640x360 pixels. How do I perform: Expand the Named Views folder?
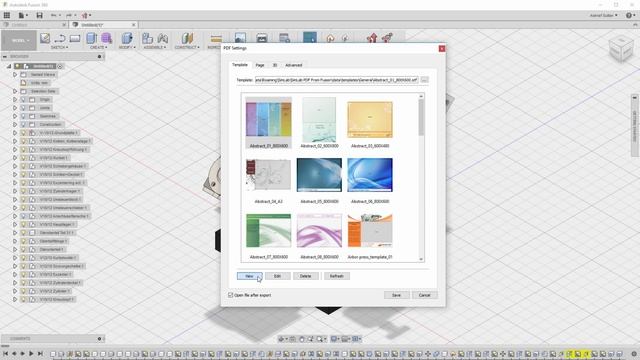coord(15,75)
